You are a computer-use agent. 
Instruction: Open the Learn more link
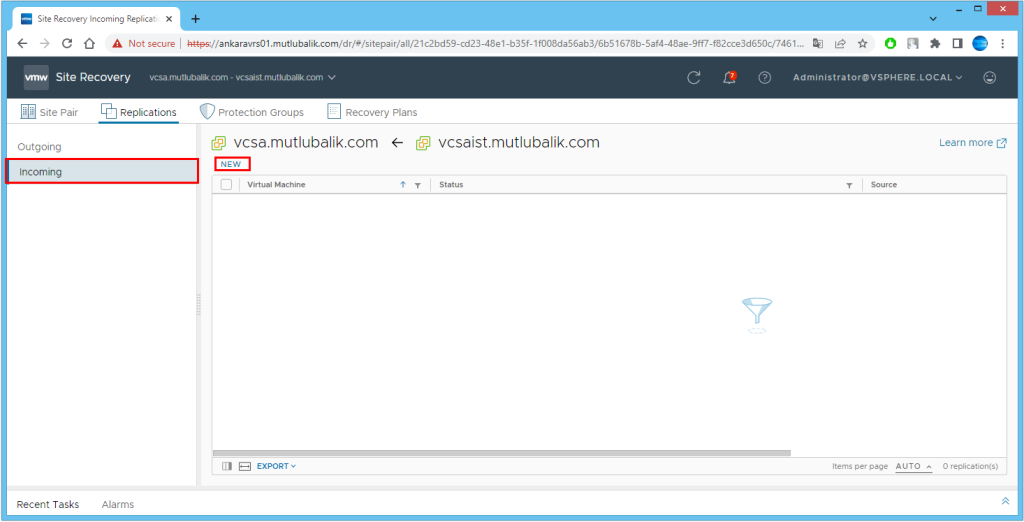click(x=972, y=142)
